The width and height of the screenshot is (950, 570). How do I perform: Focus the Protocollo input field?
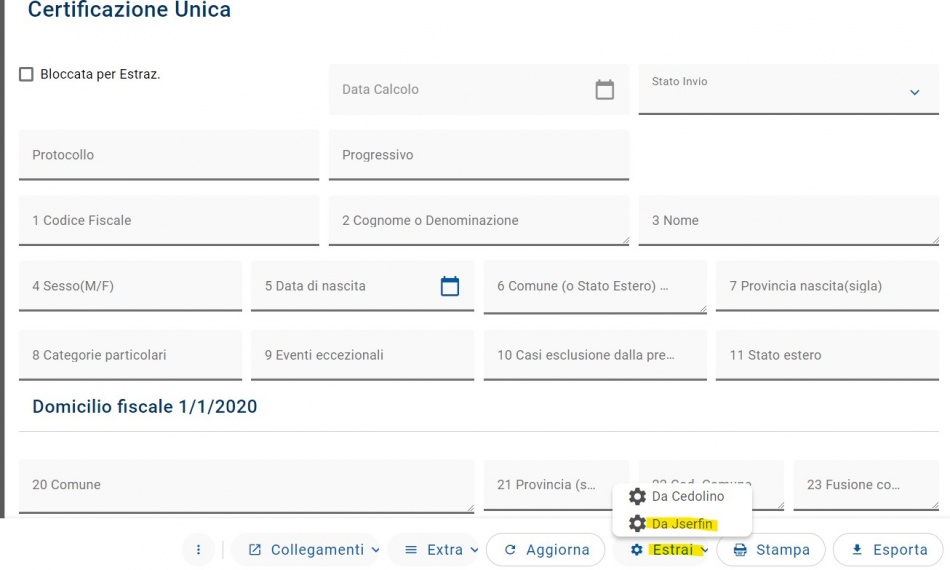(x=168, y=154)
